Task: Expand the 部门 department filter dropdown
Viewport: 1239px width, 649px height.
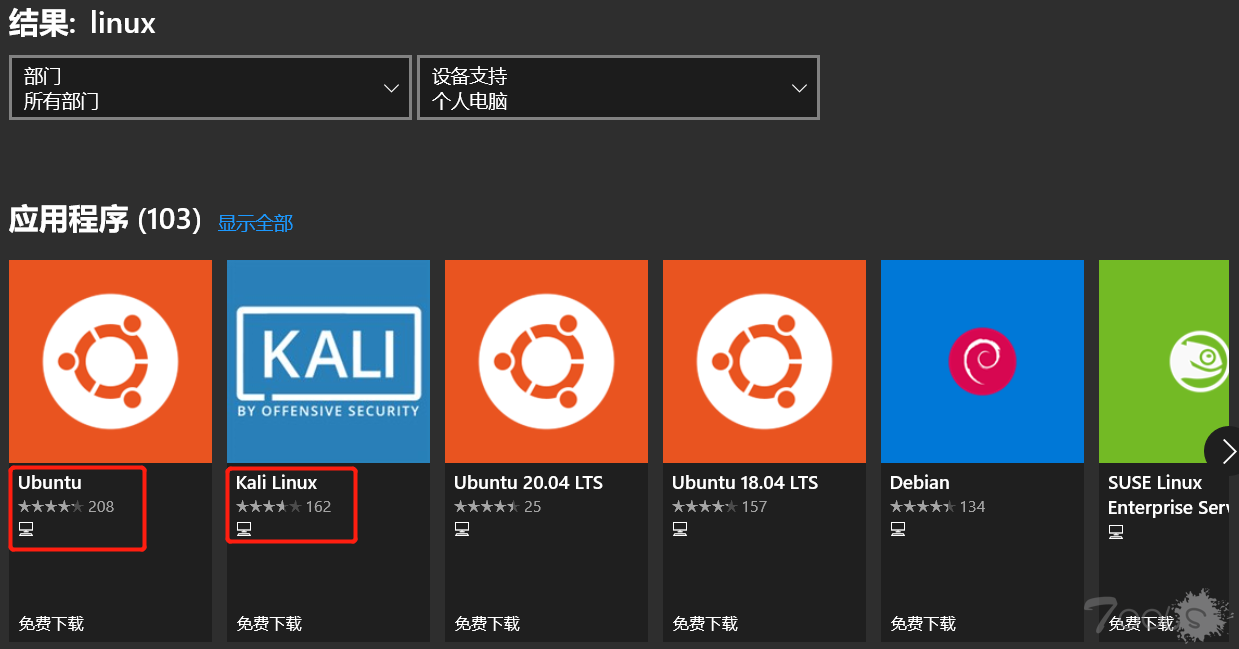Action: 210,88
